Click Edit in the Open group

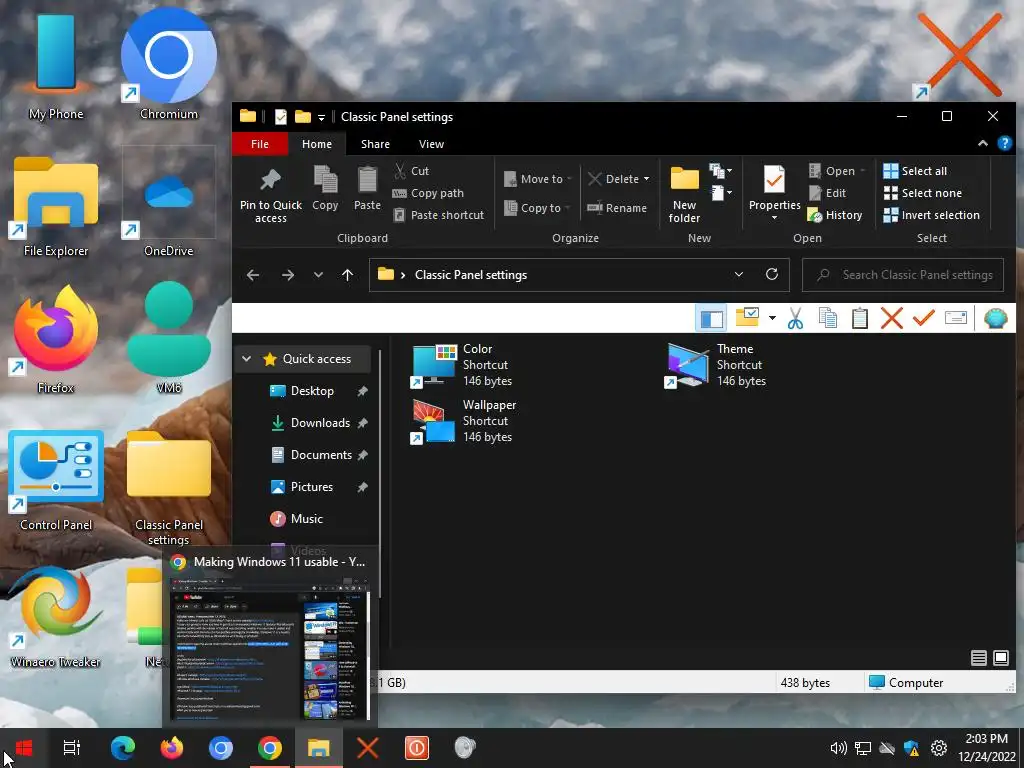tap(827, 193)
